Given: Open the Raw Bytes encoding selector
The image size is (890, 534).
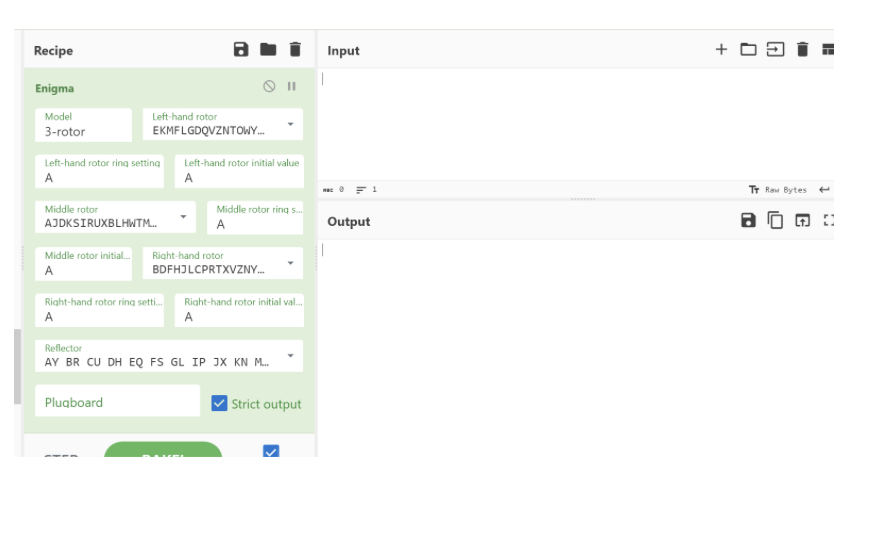Looking at the screenshot, I should point(777,189).
